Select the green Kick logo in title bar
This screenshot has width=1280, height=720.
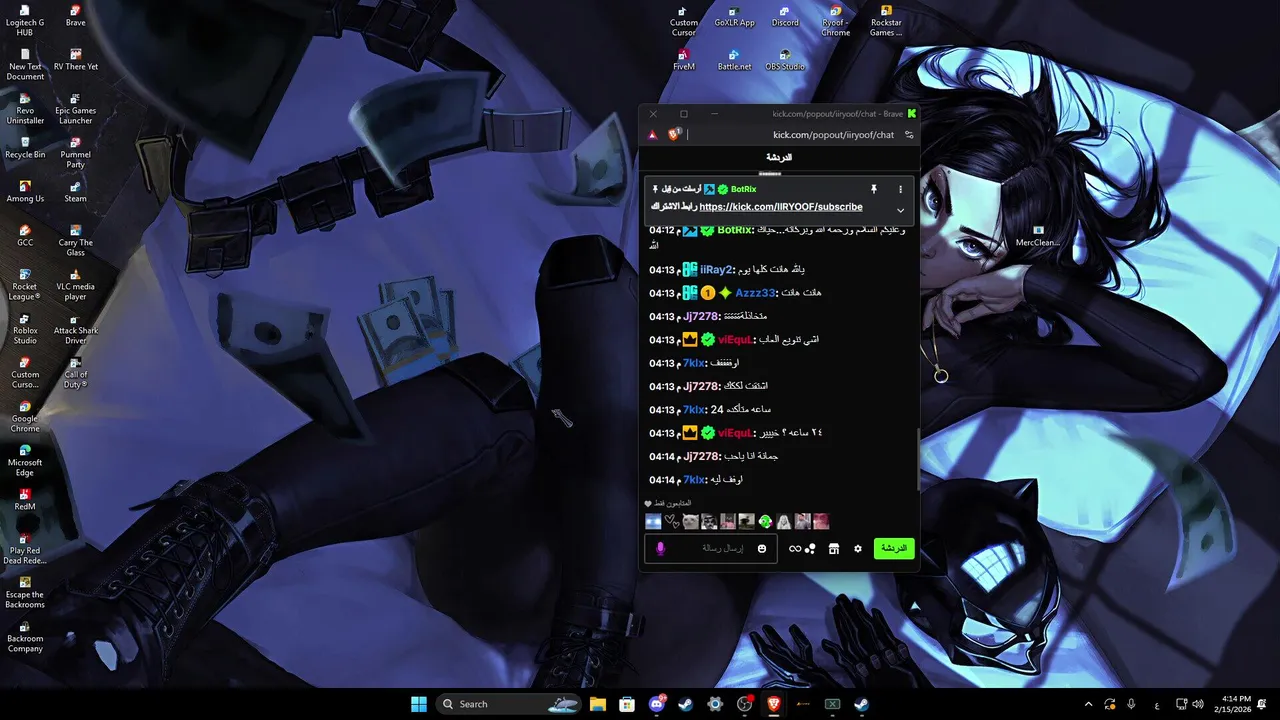tap(912, 113)
